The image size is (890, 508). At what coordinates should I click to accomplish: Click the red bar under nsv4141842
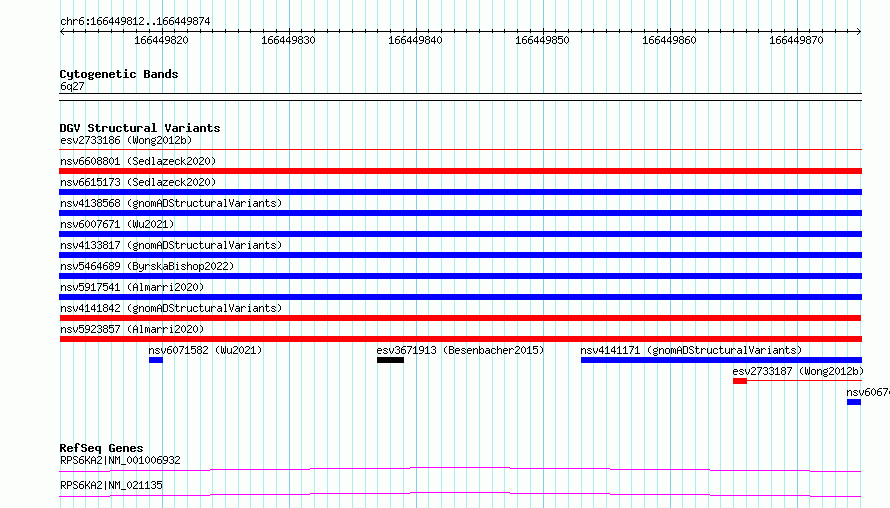(460, 318)
